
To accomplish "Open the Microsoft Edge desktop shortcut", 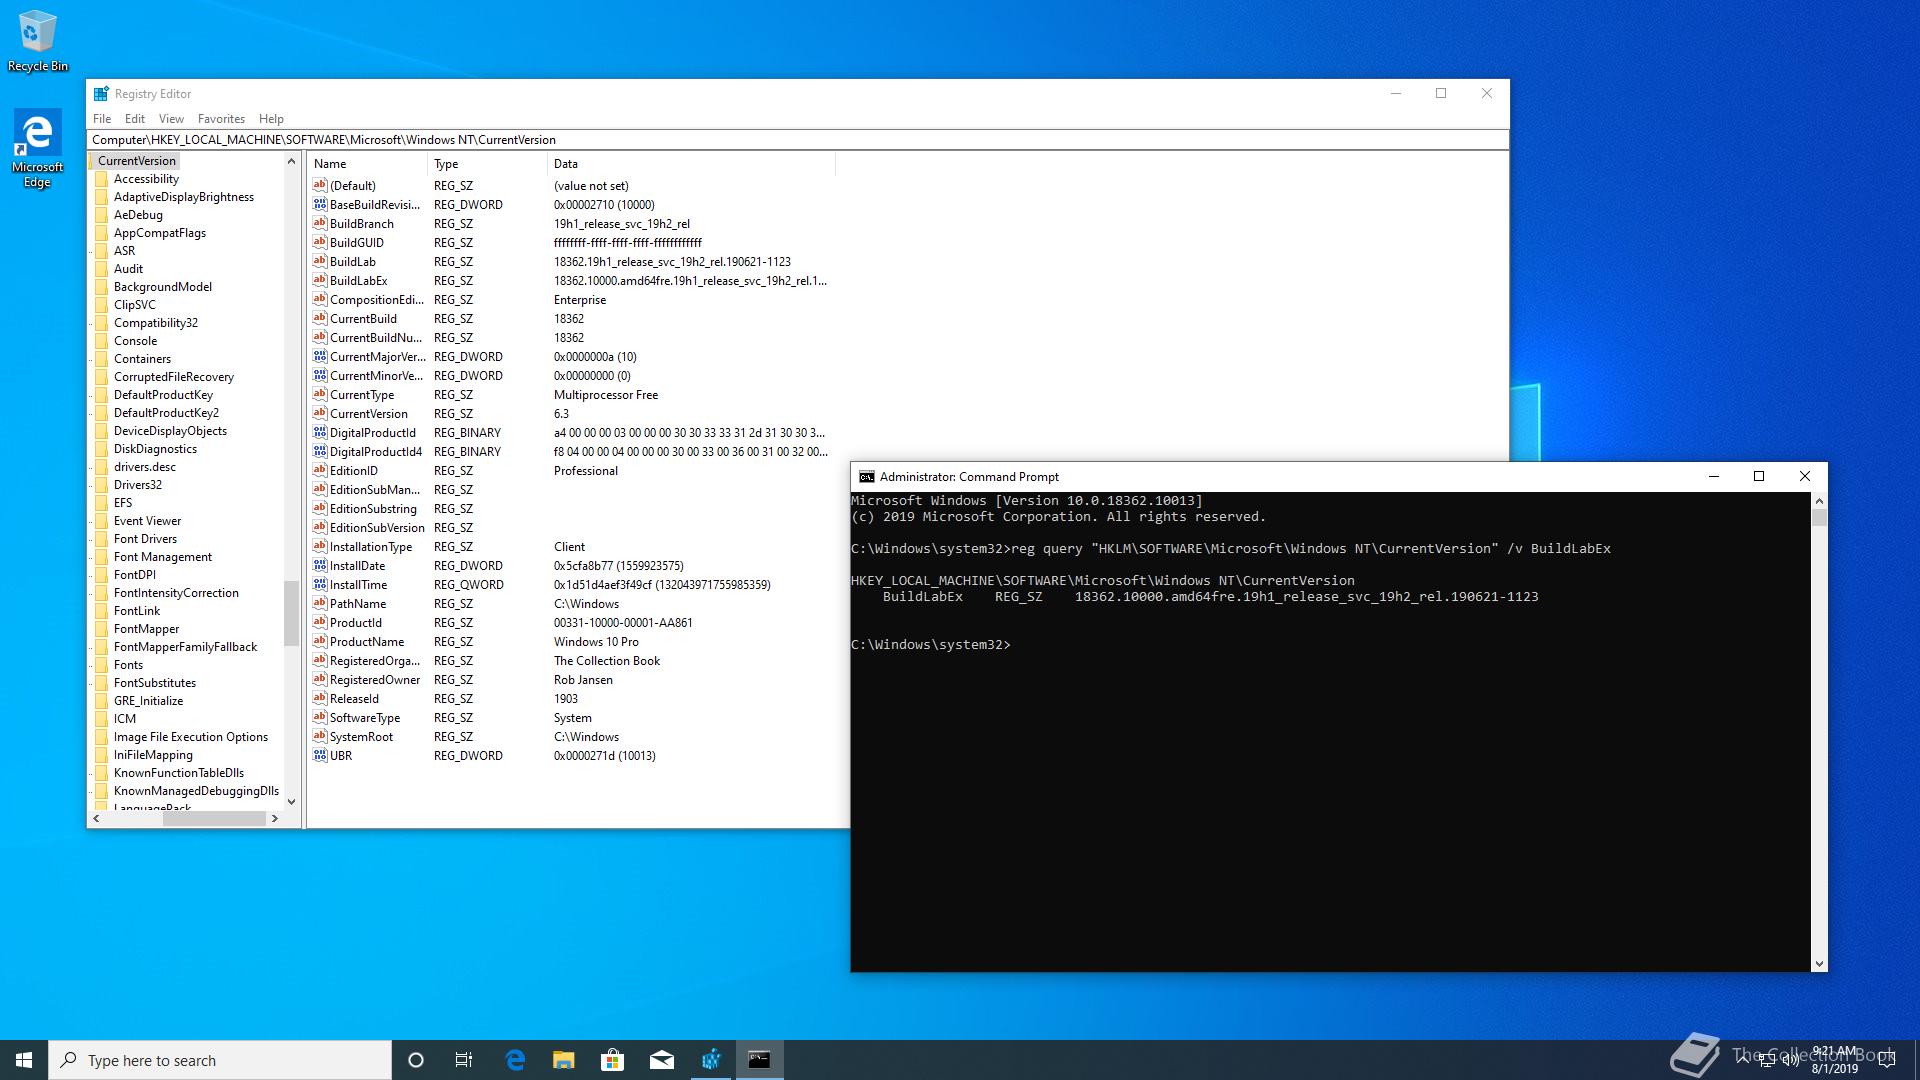I will click(37, 148).
